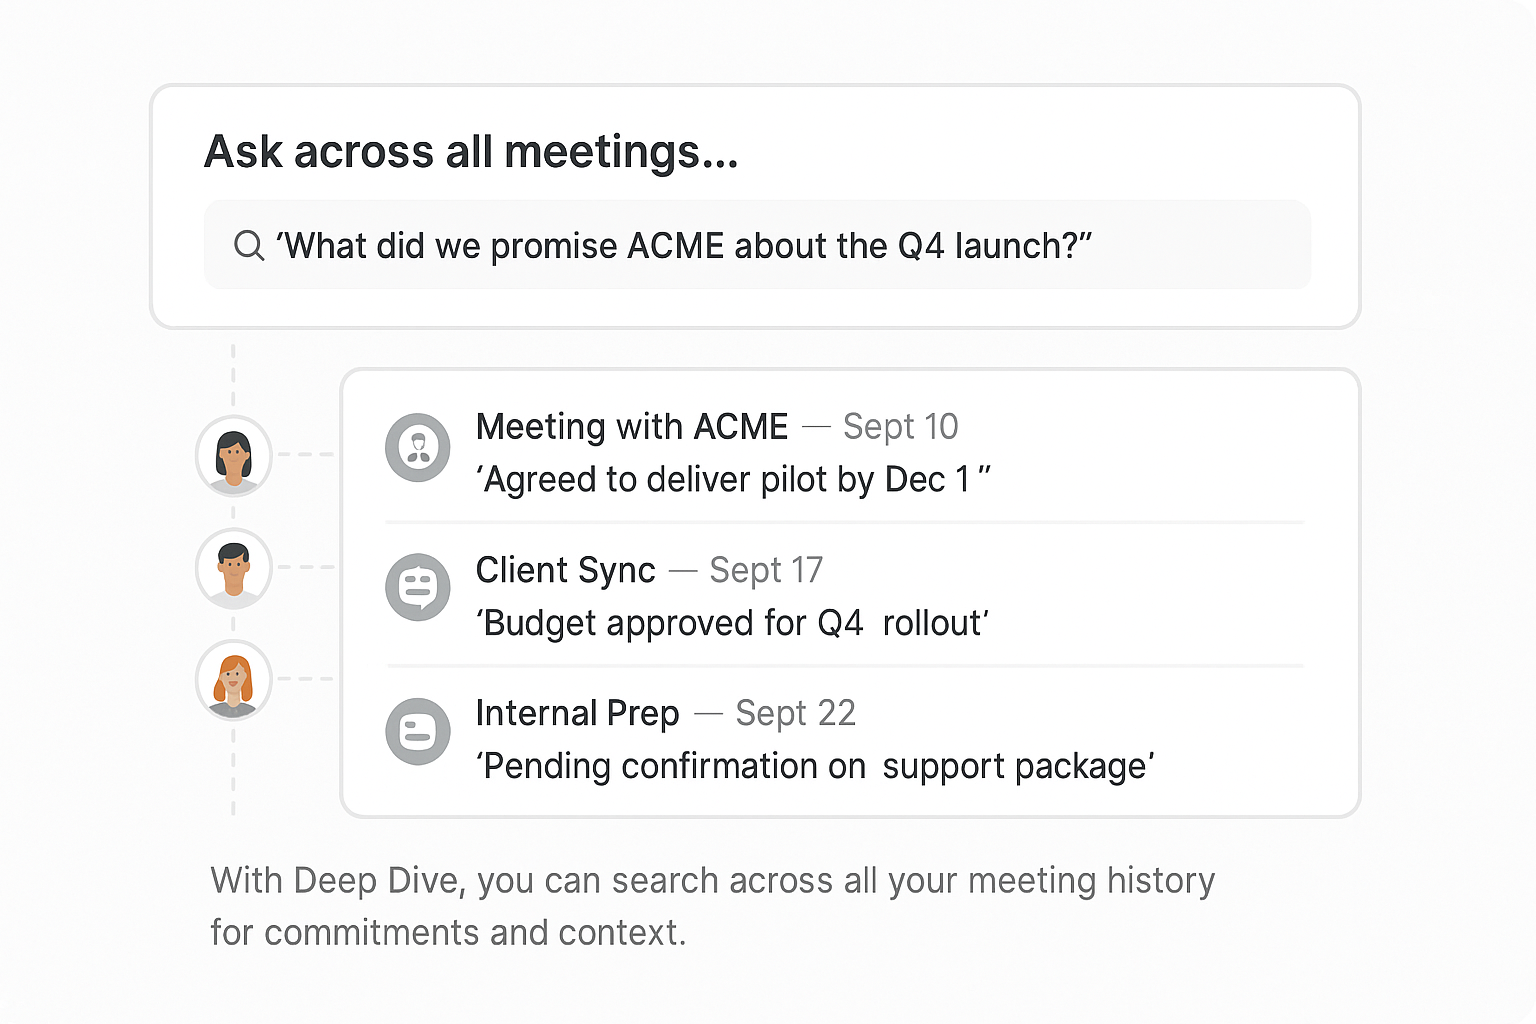This screenshot has width=1536, height=1024.
Task: Click the 'for commitments and context' caption line
Action: (x=448, y=933)
